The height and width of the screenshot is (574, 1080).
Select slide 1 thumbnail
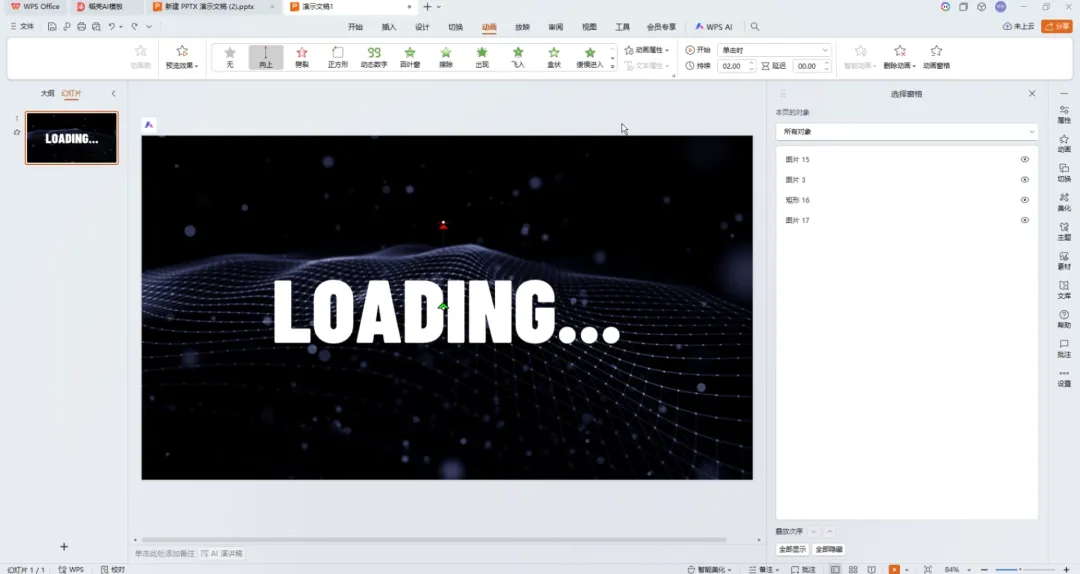coord(72,138)
